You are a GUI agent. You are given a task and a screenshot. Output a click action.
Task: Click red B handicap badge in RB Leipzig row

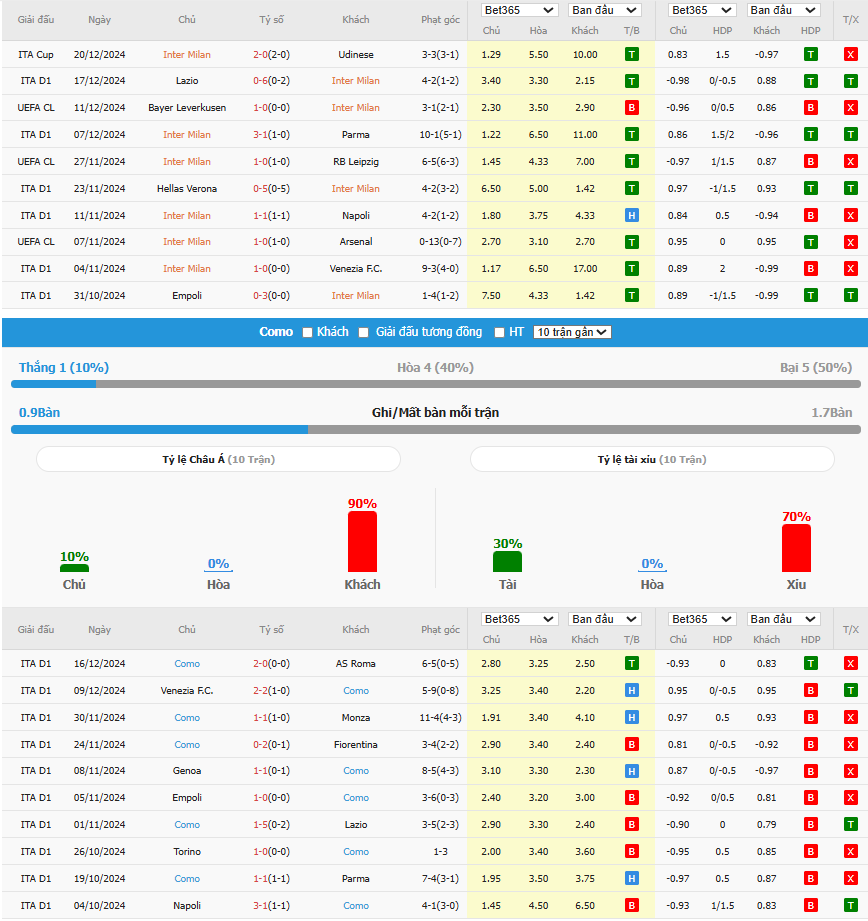click(810, 162)
